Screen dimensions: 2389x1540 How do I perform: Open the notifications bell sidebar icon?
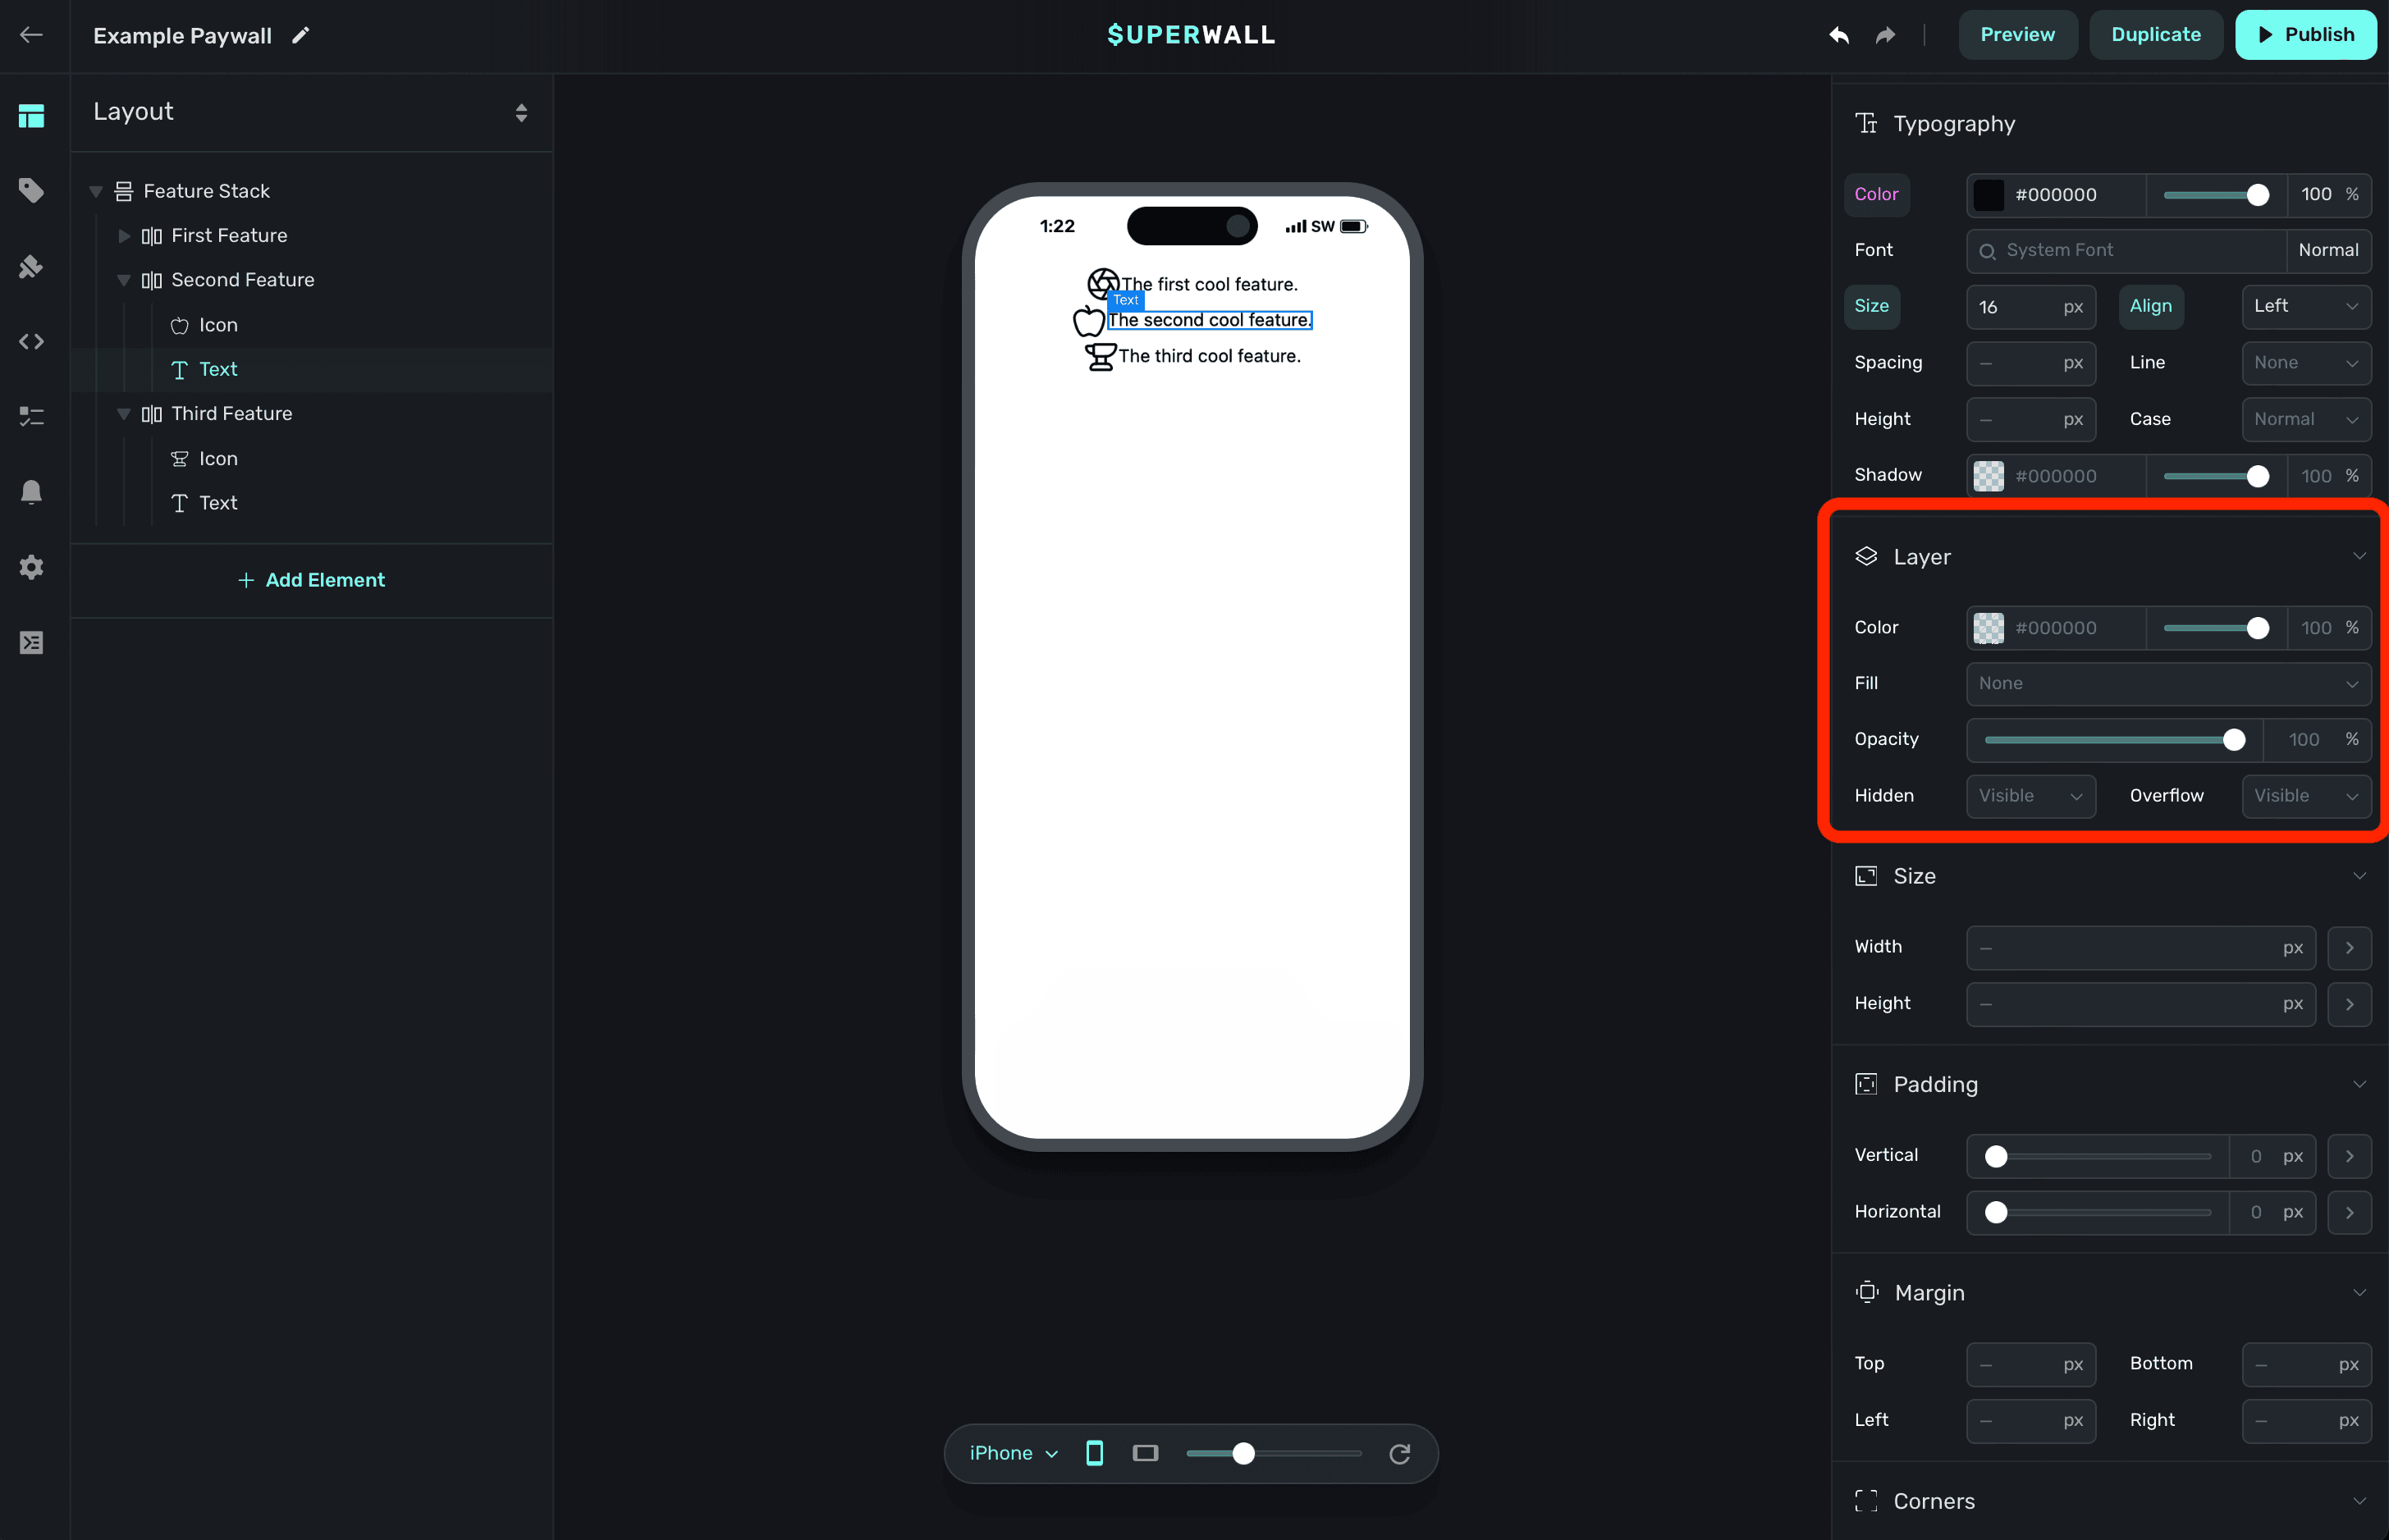[x=31, y=492]
